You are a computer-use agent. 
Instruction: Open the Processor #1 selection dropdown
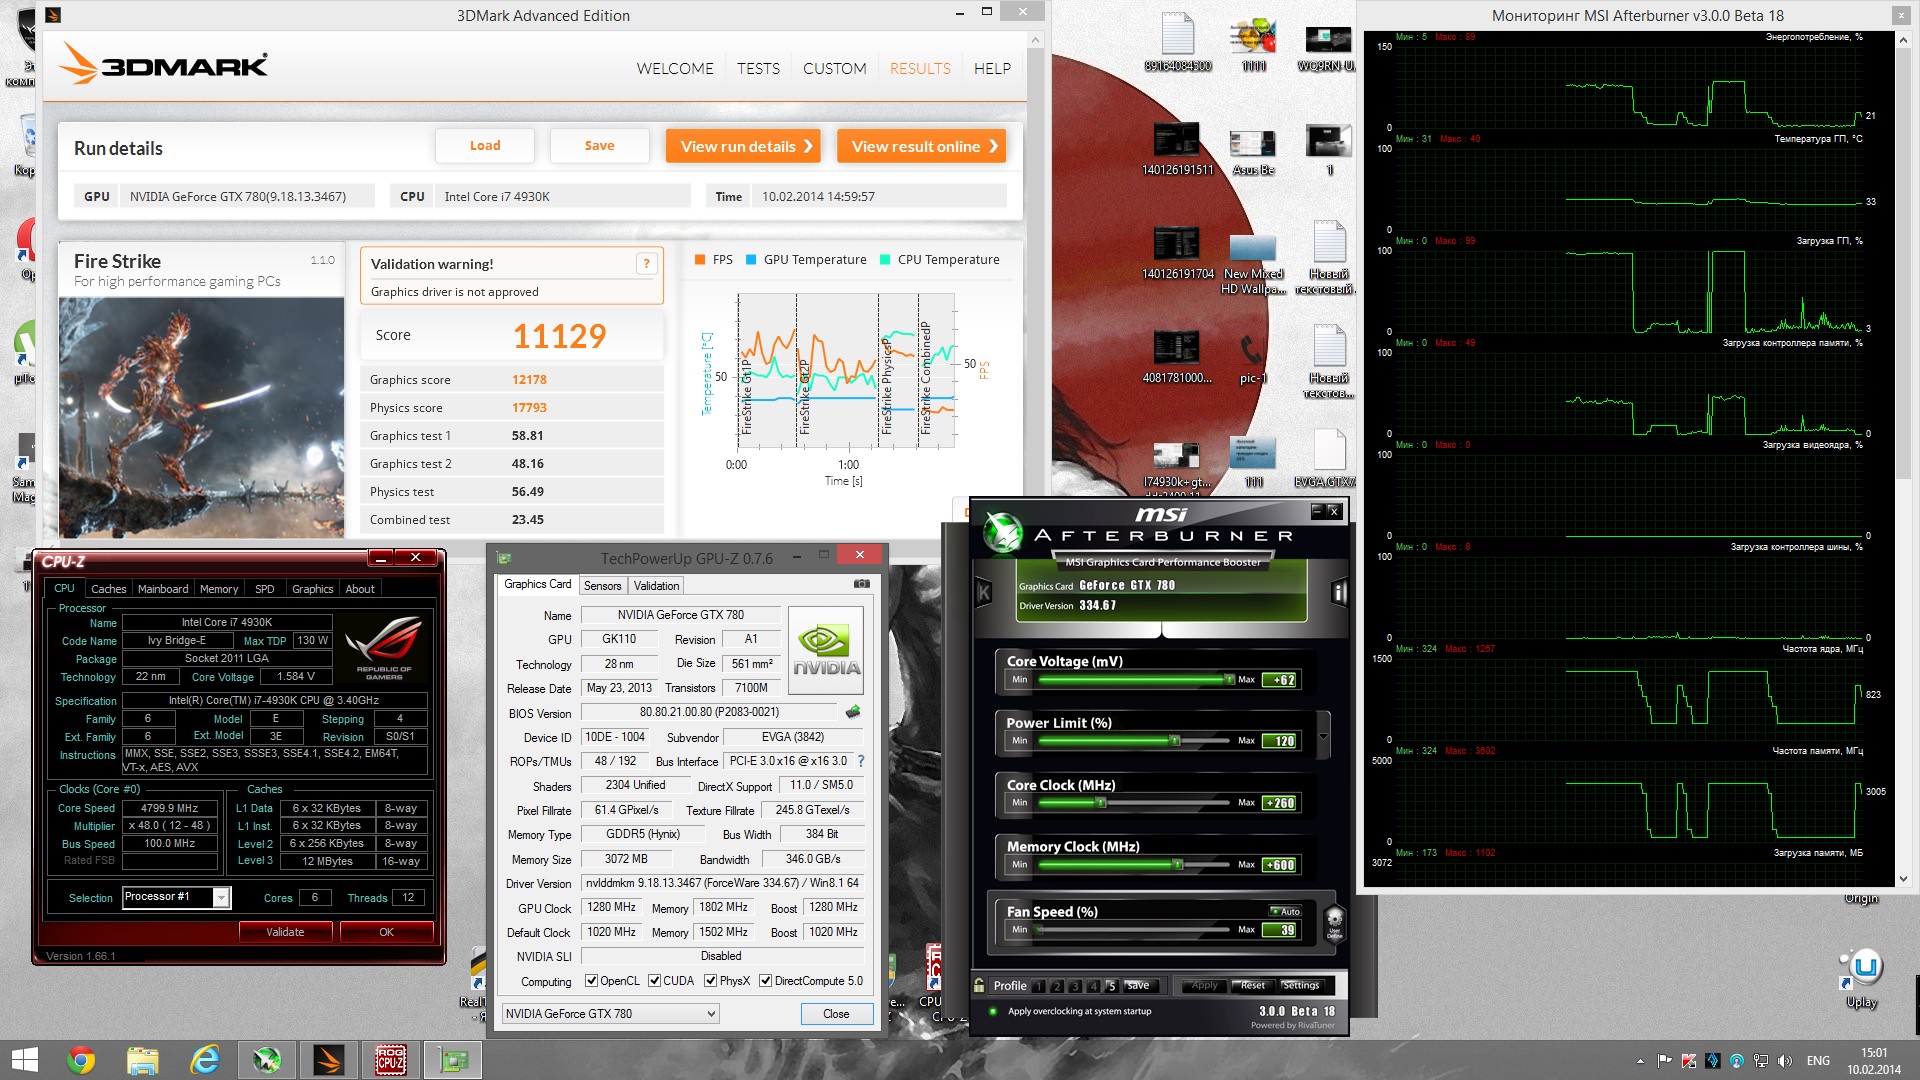pyautogui.click(x=177, y=897)
